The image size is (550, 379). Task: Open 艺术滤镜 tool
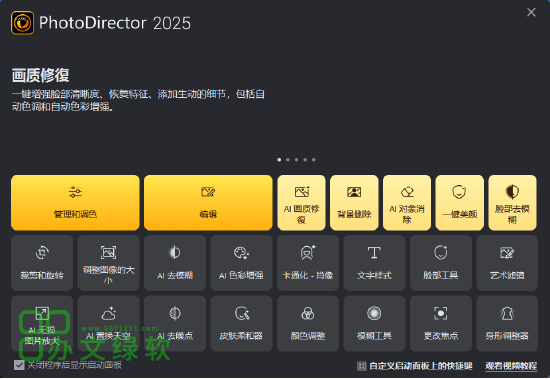[507, 263]
